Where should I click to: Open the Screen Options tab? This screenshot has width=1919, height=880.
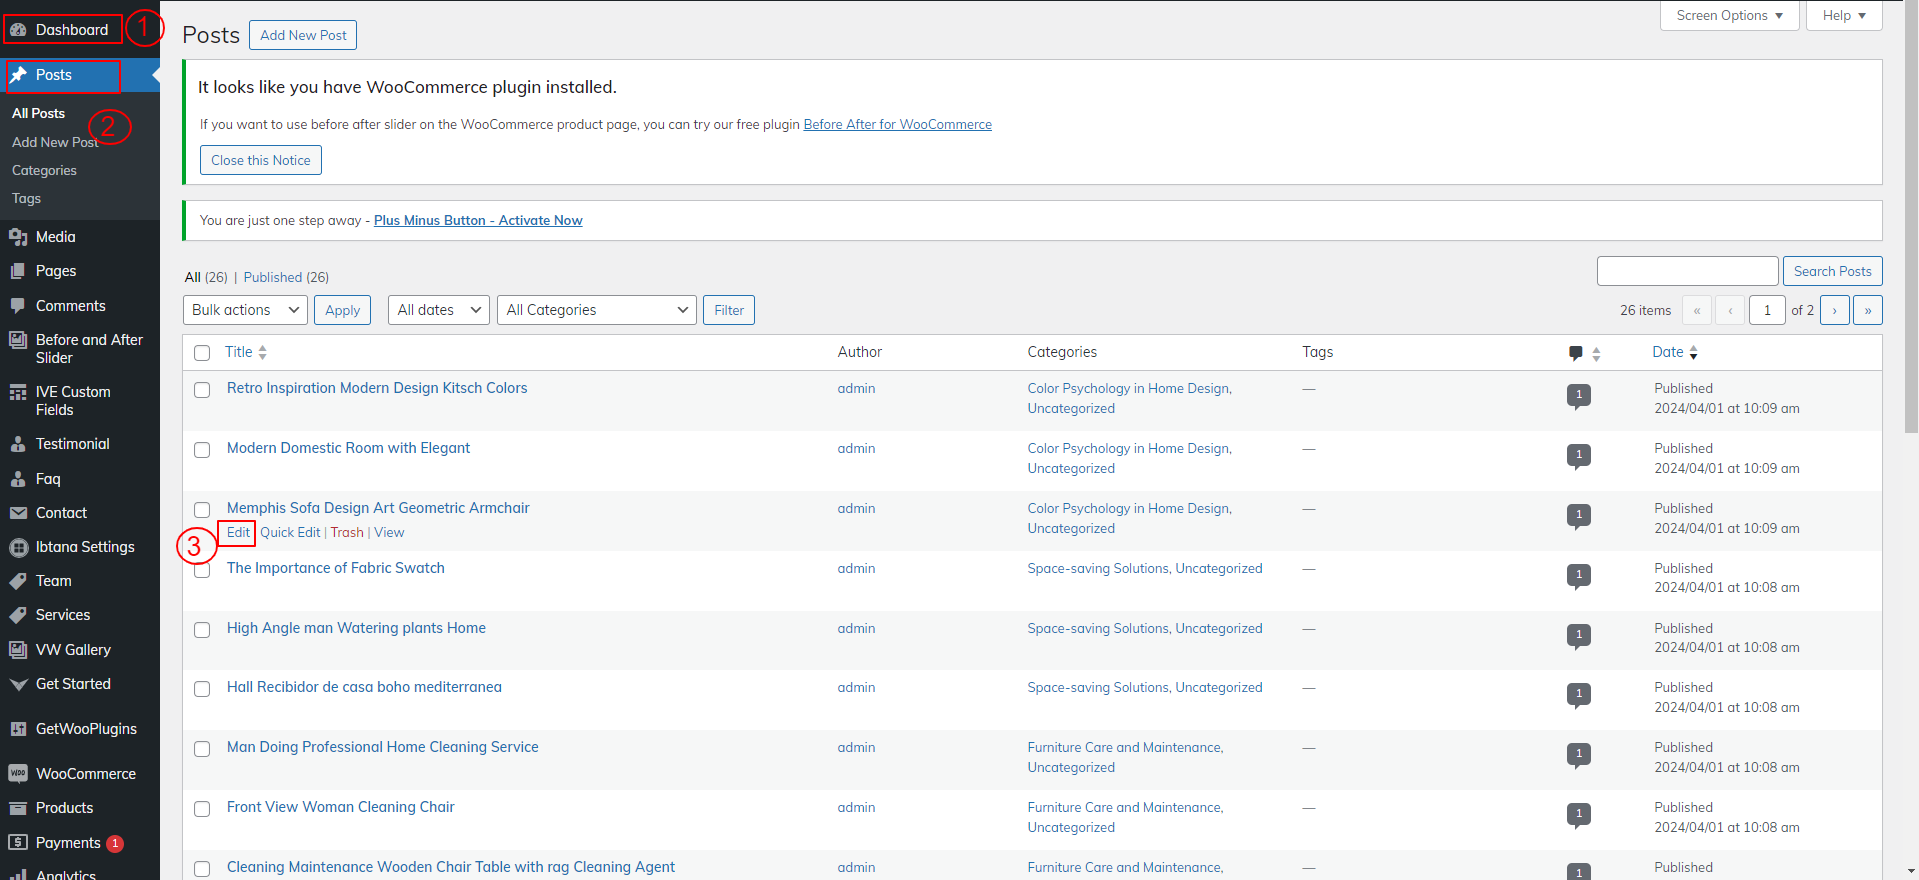pos(1729,16)
